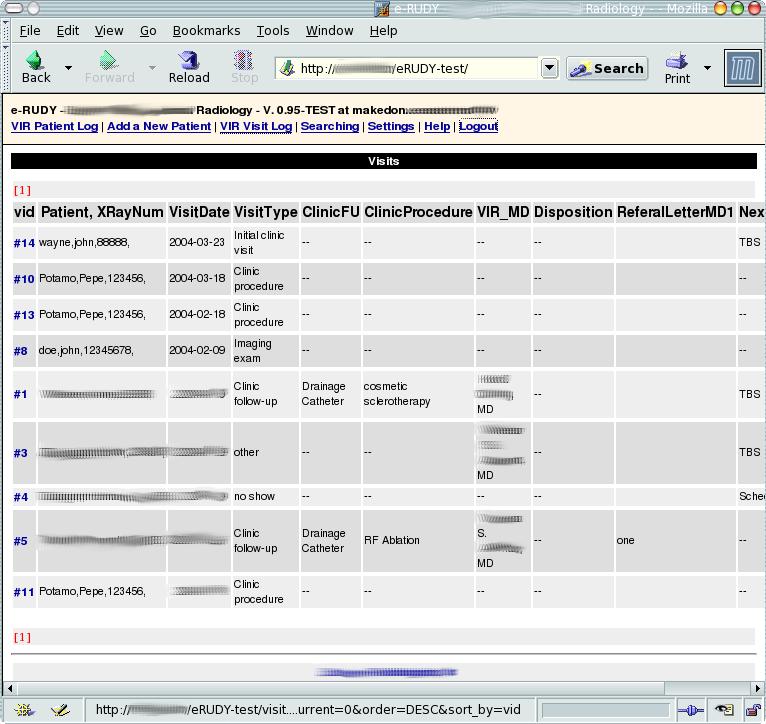The image size is (766, 724).
Task: Click the bottom [1] page number
Action: (22, 637)
